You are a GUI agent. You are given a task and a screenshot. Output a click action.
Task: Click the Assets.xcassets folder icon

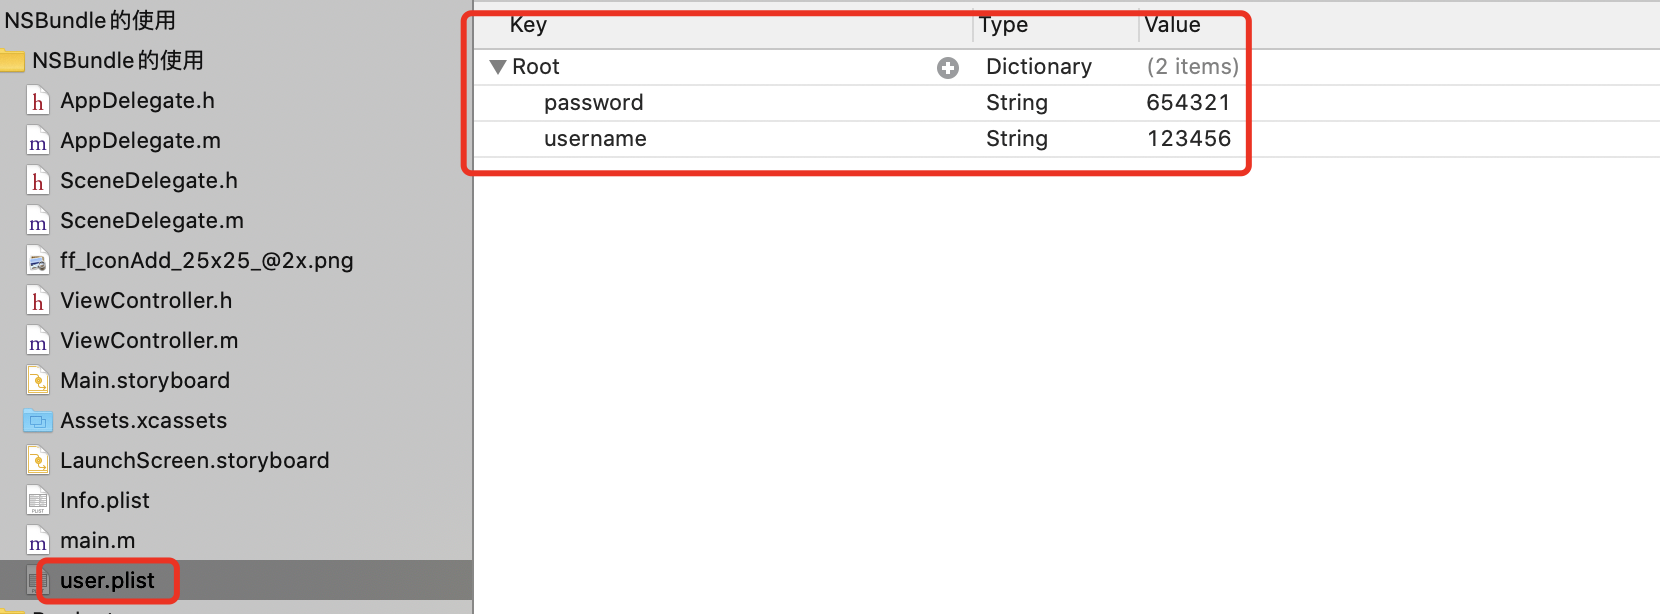click(x=38, y=421)
